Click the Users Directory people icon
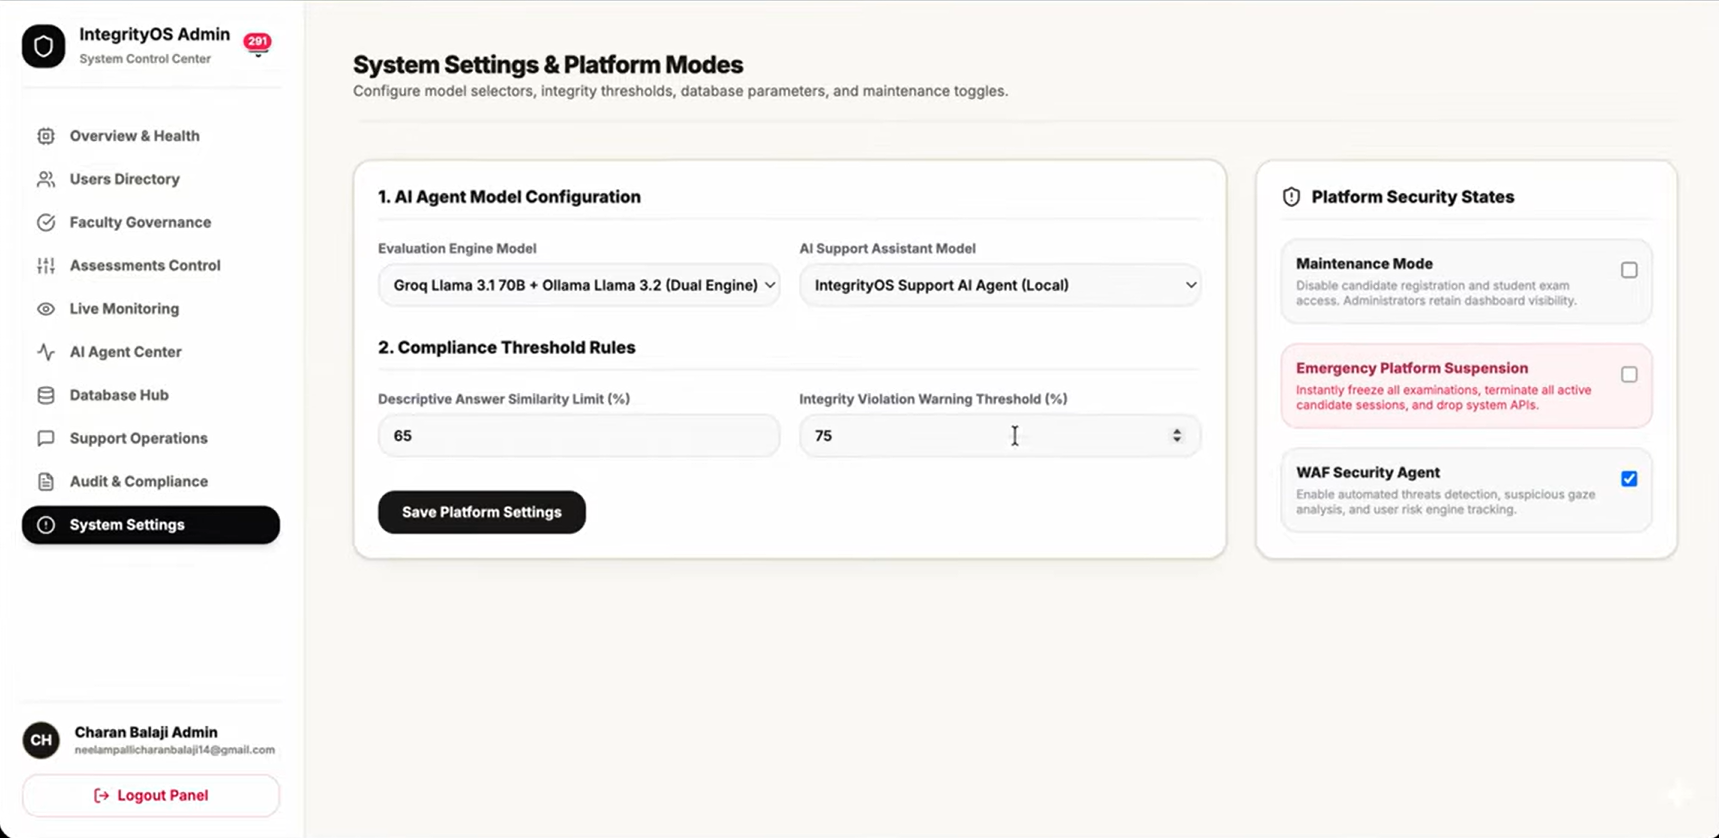This screenshot has width=1719, height=838. [x=46, y=179]
